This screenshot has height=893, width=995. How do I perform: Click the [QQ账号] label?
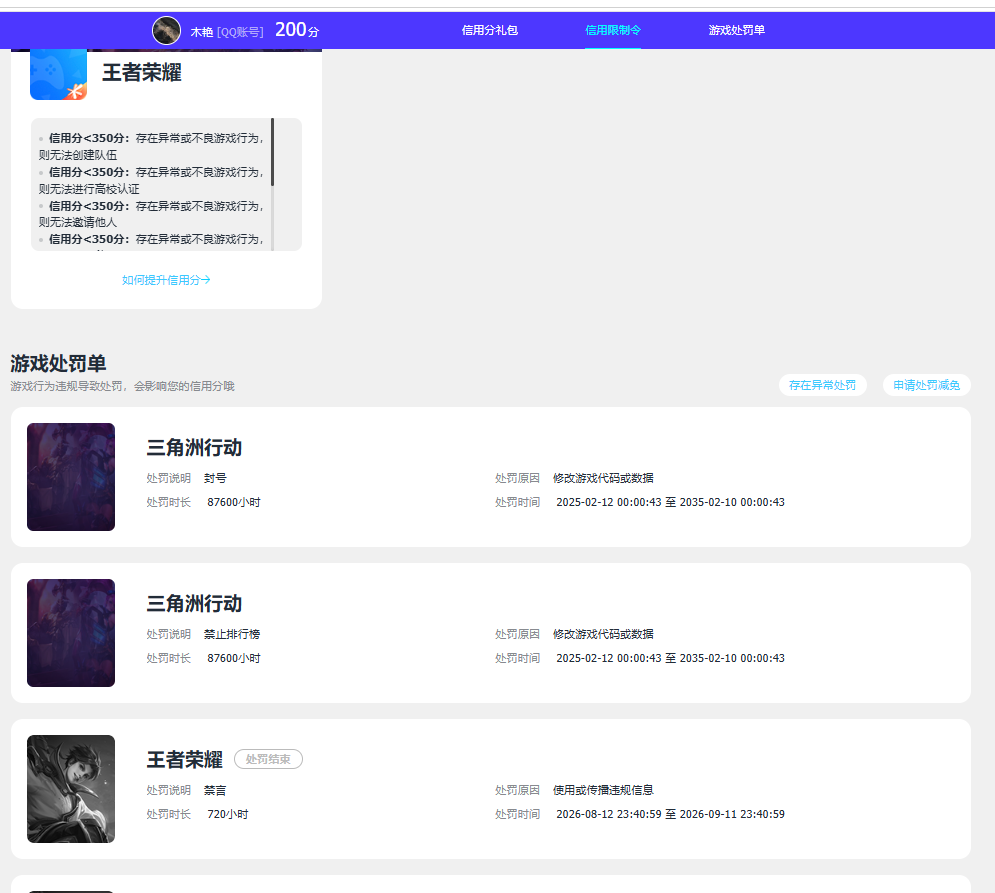240,32
